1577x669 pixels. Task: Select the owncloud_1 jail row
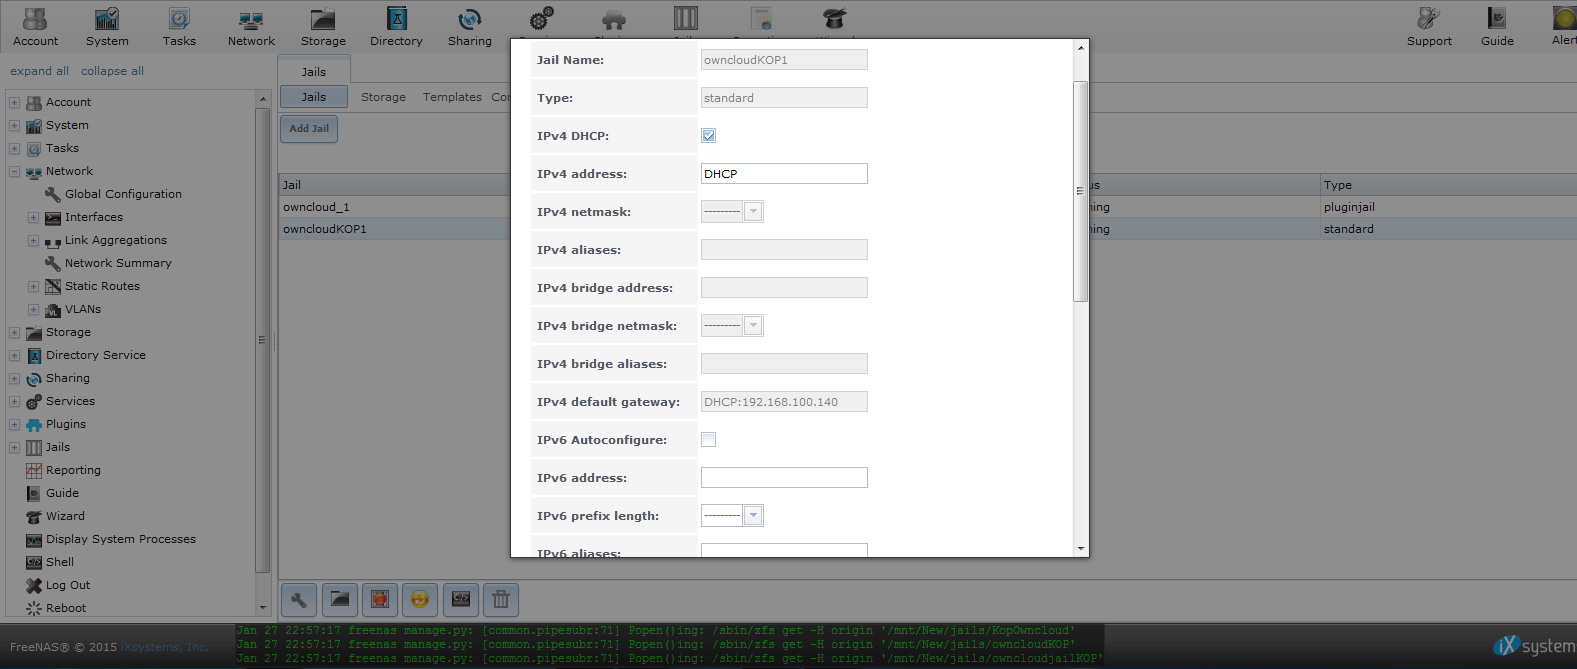click(395, 207)
